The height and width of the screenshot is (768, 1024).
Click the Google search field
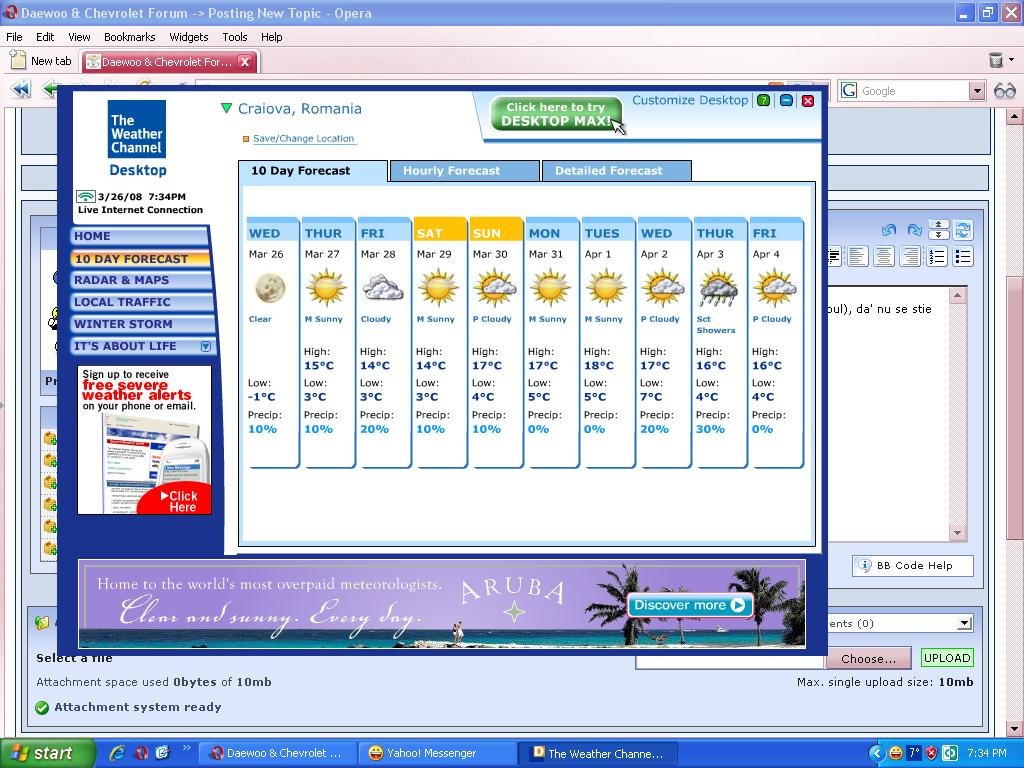[911, 91]
